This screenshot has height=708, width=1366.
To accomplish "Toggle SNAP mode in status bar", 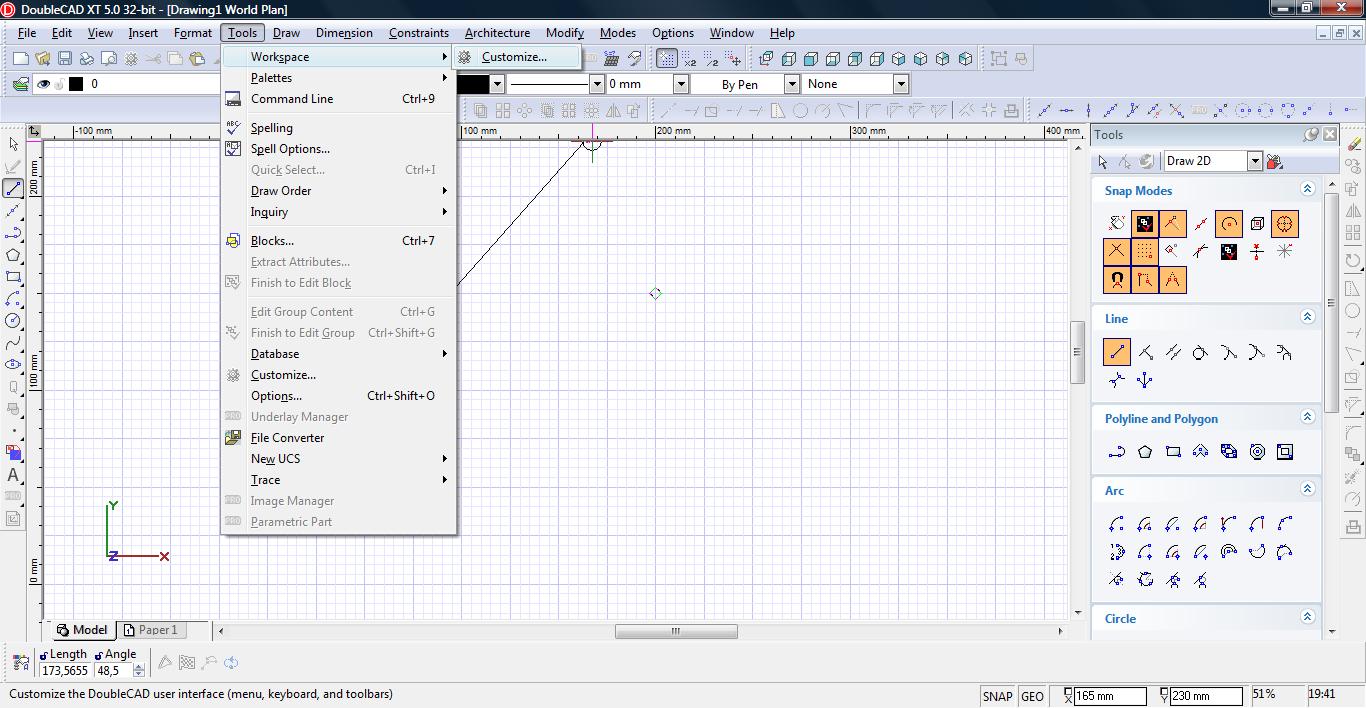I will pos(997,696).
